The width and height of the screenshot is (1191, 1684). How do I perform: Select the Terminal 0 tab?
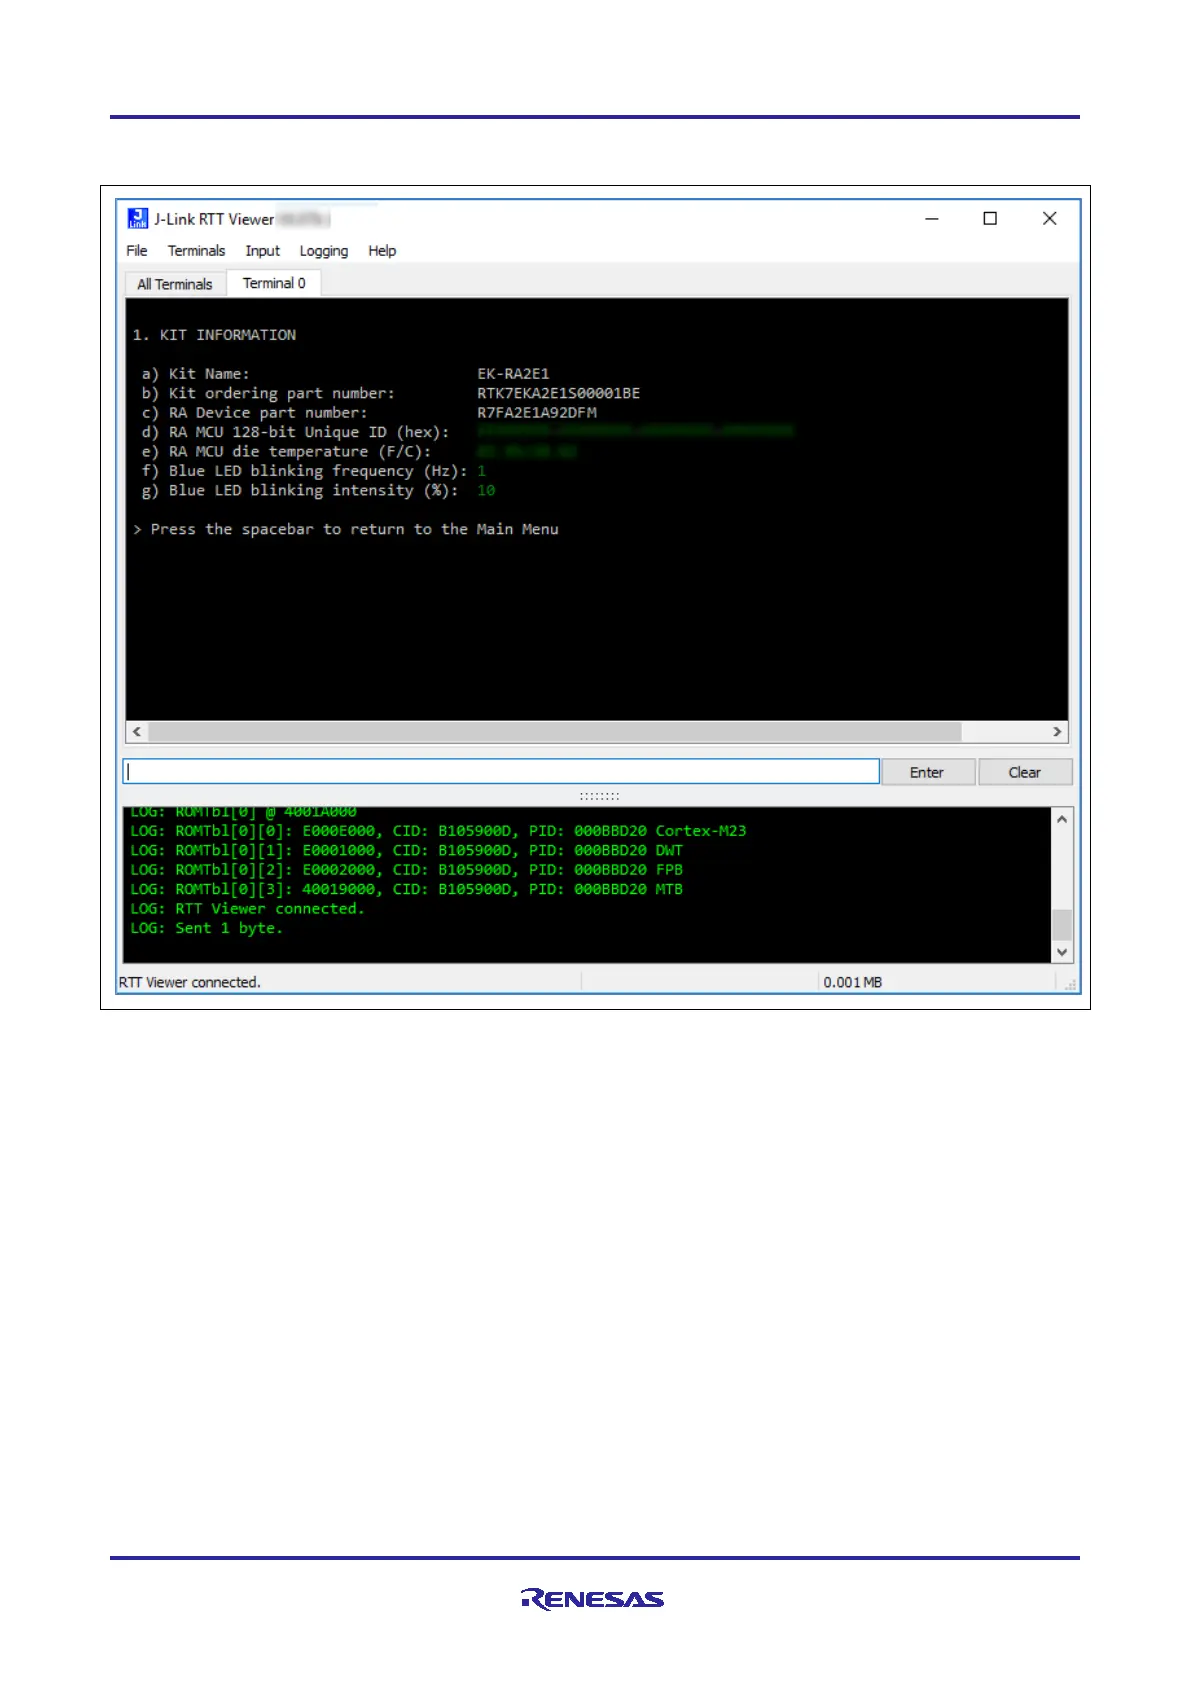click(x=274, y=283)
